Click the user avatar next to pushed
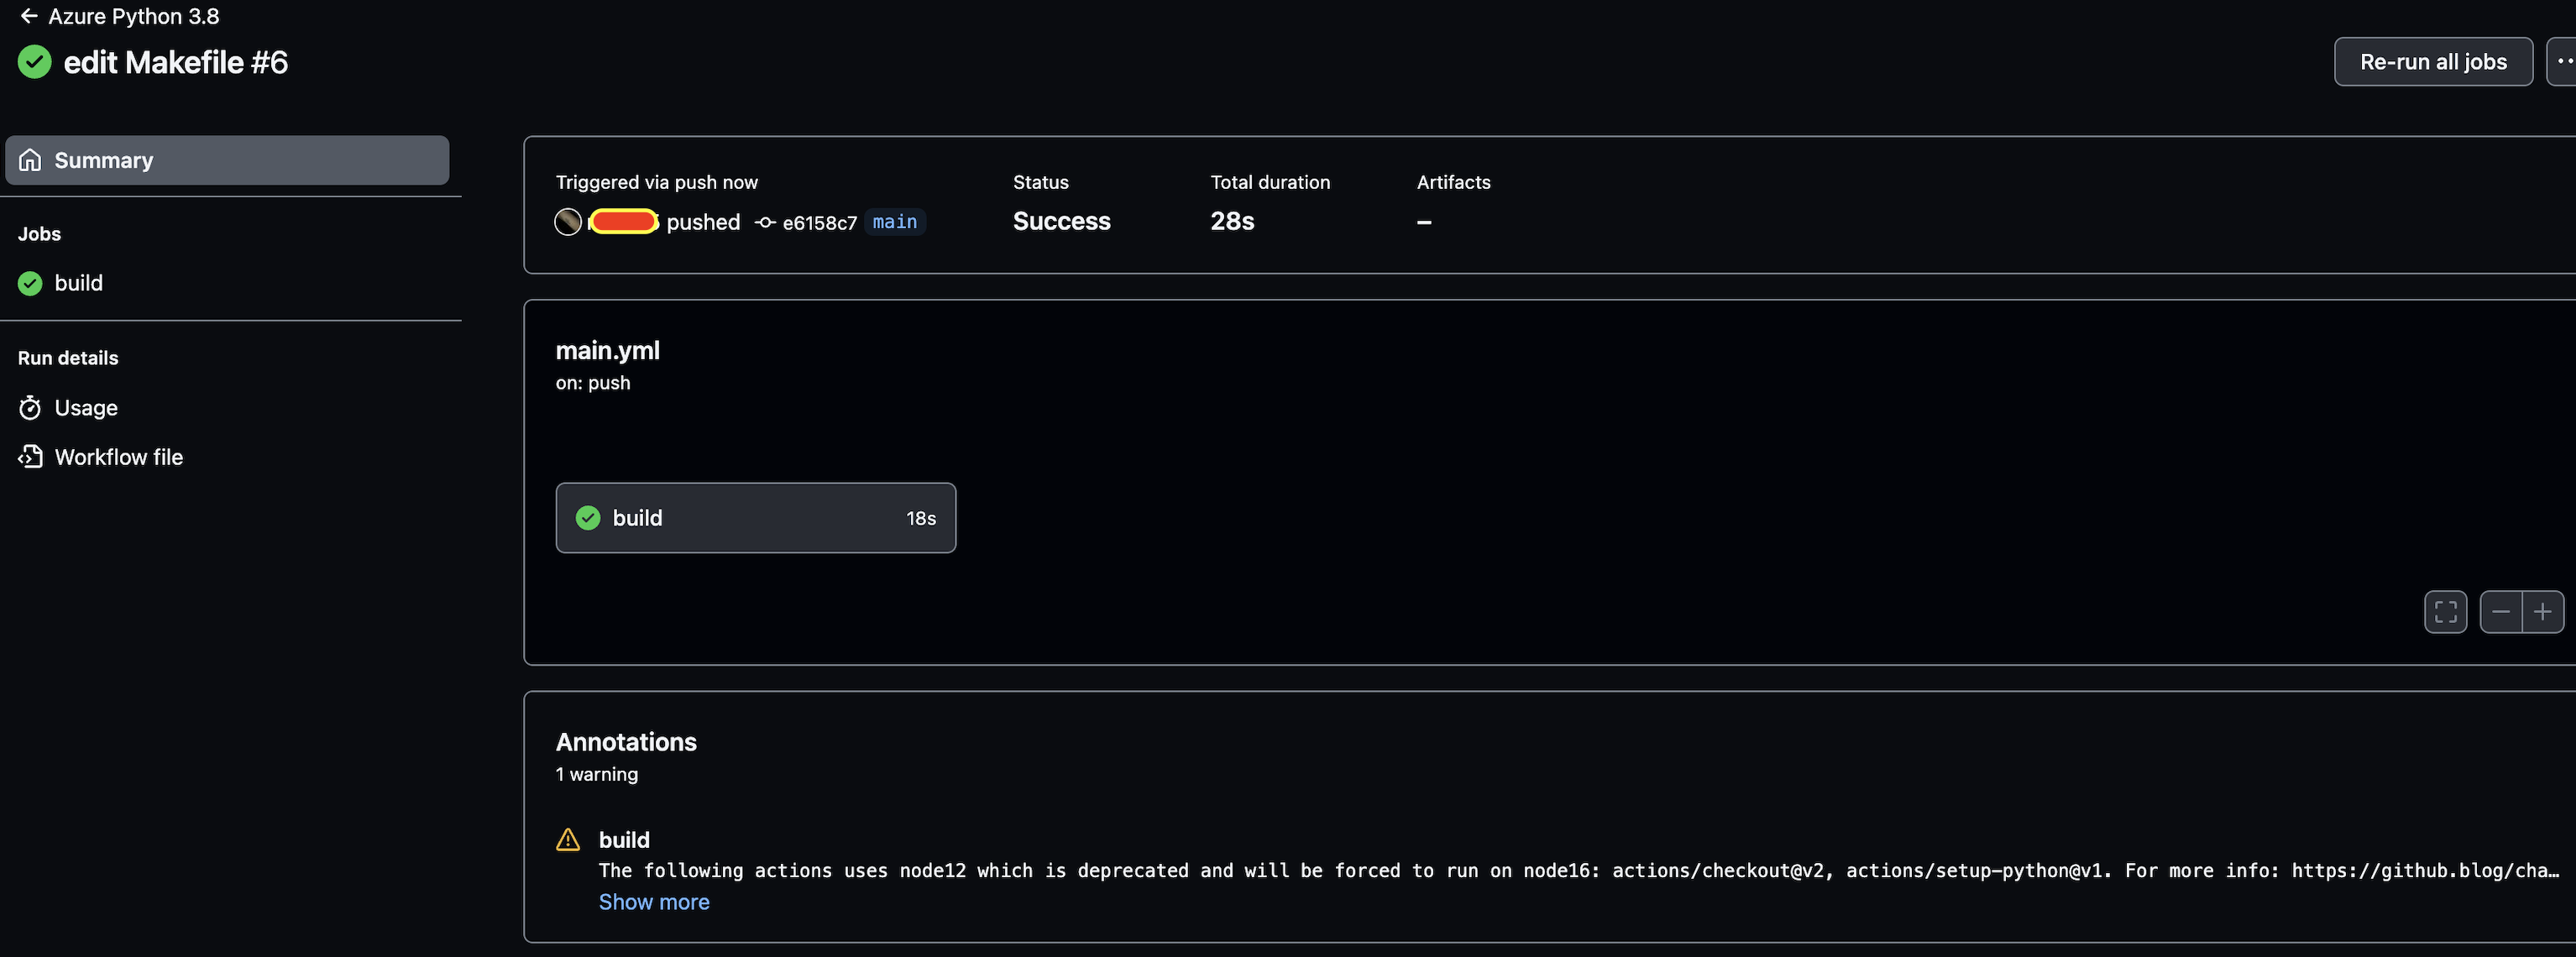 (x=568, y=222)
